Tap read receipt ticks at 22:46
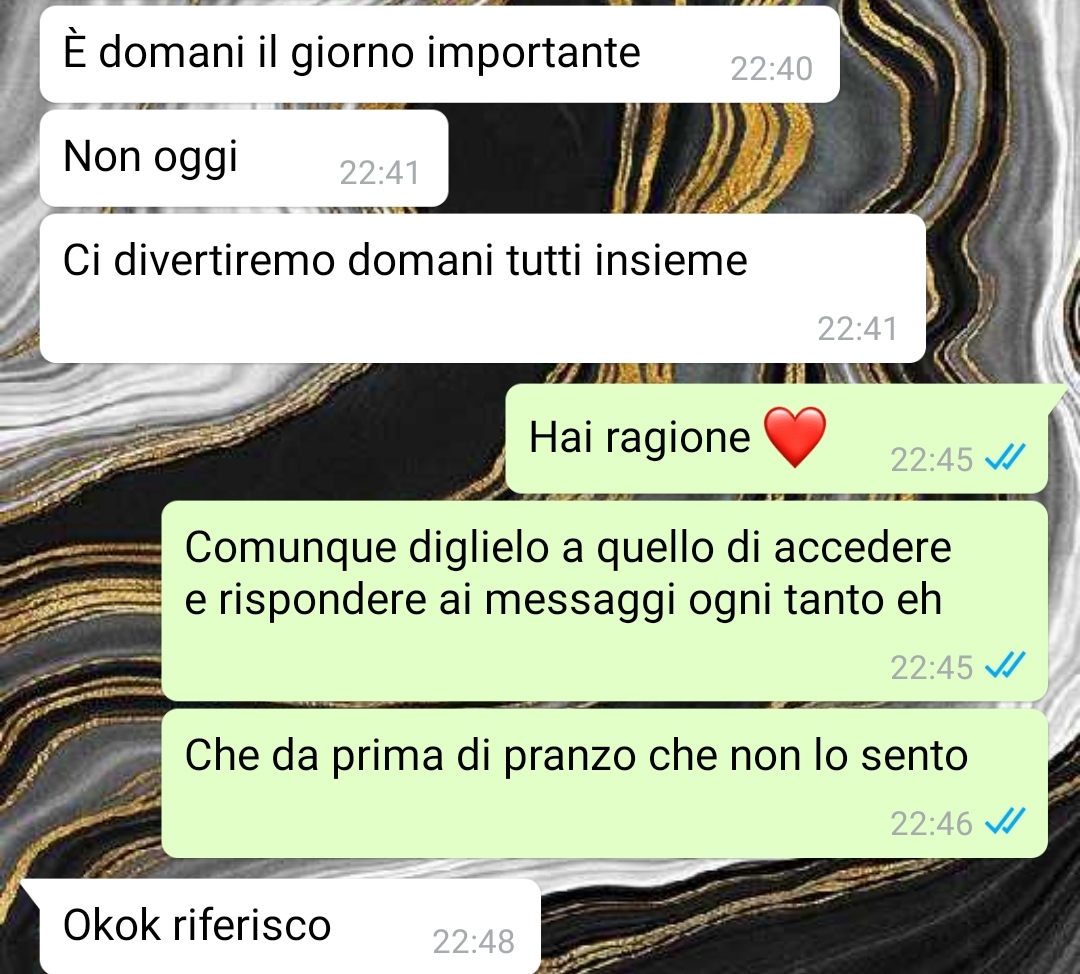The height and width of the screenshot is (974, 1080). click(x=1005, y=822)
